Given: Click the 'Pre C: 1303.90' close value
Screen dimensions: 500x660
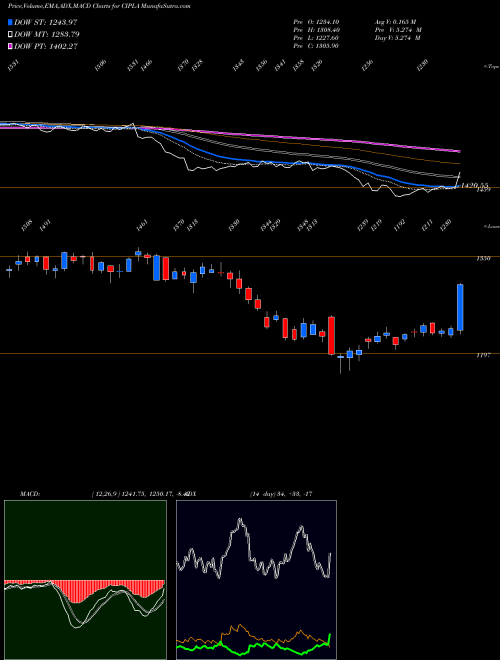Looking at the screenshot, I should coord(316,46).
